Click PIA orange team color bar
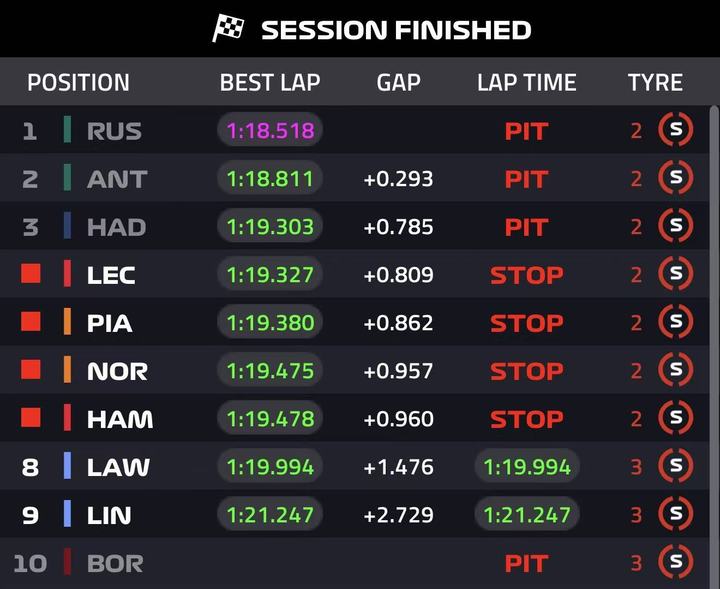Viewport: 720px width, 589px height. point(67,322)
